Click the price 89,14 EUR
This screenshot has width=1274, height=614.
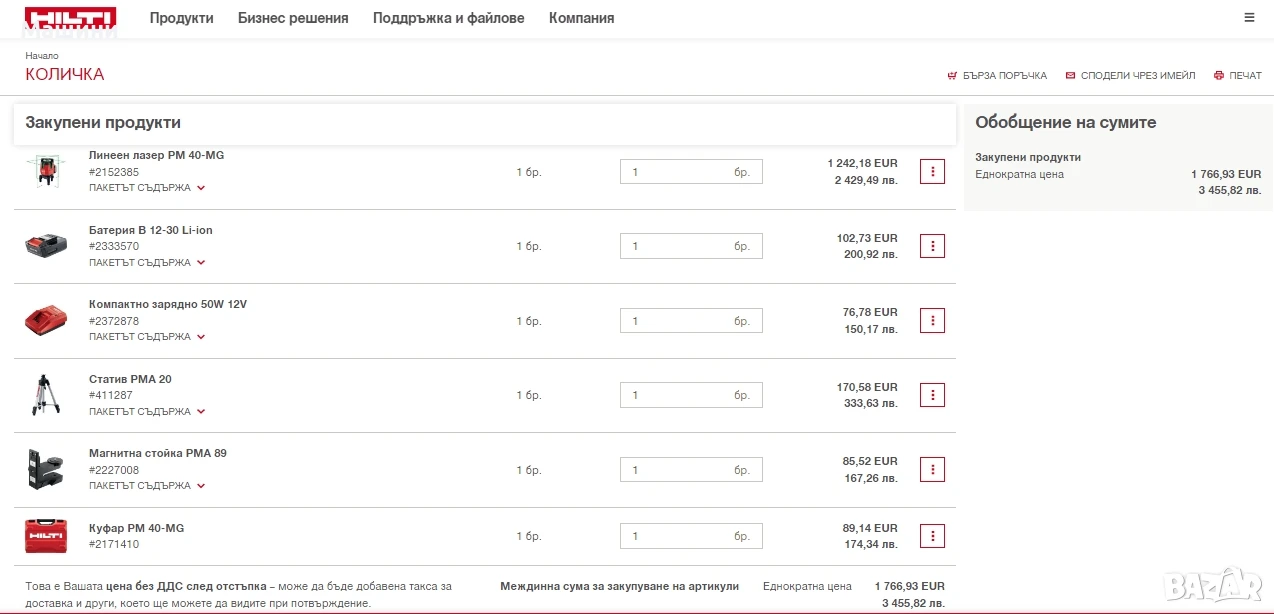[x=870, y=528]
